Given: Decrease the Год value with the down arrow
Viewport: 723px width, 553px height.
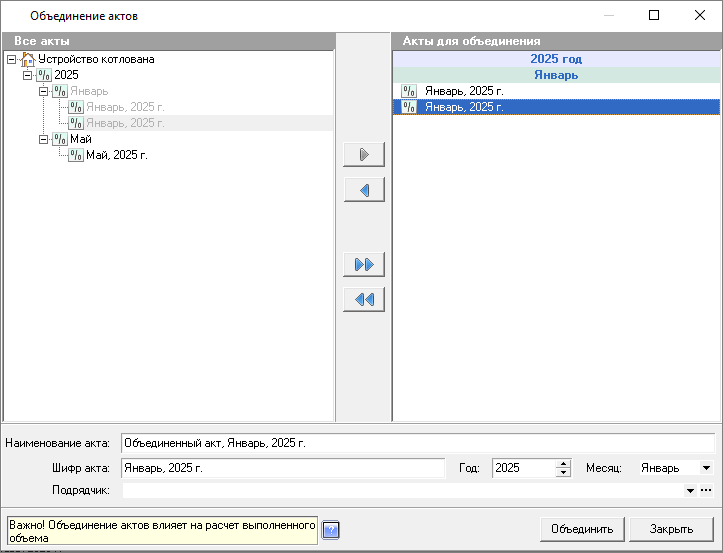Looking at the screenshot, I should tap(563, 473).
